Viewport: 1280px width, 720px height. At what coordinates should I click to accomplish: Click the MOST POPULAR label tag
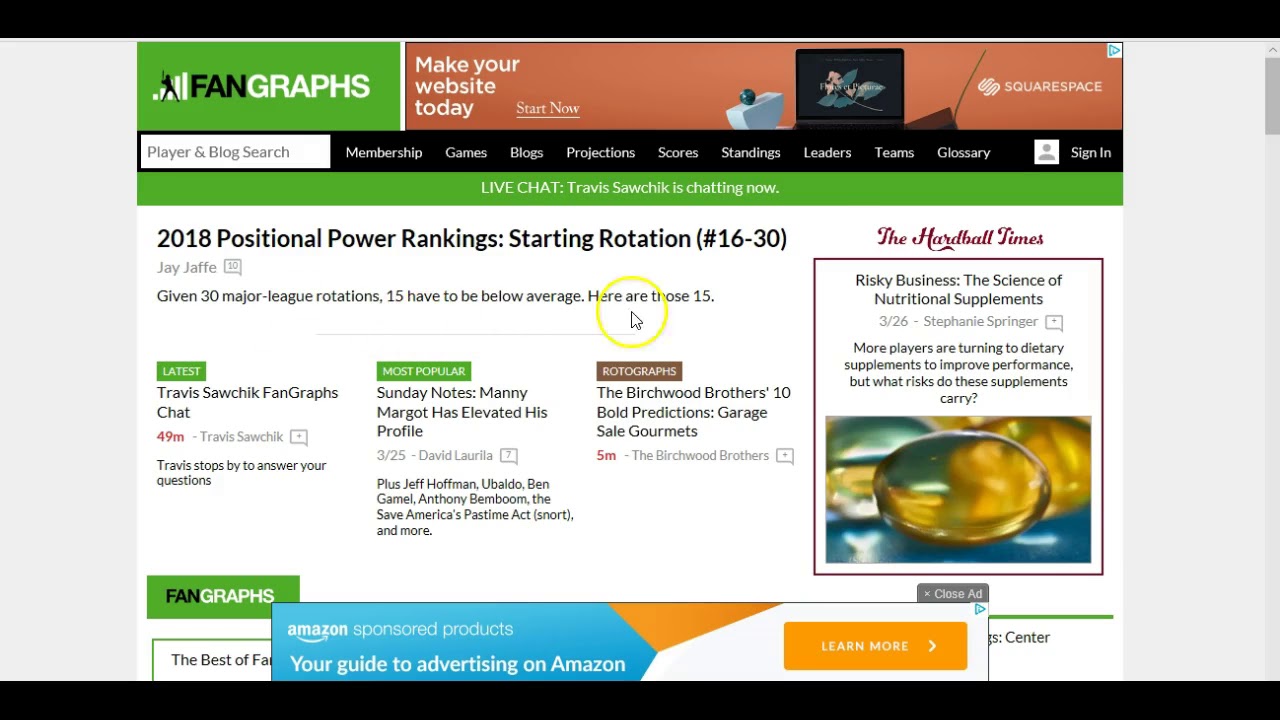(424, 371)
